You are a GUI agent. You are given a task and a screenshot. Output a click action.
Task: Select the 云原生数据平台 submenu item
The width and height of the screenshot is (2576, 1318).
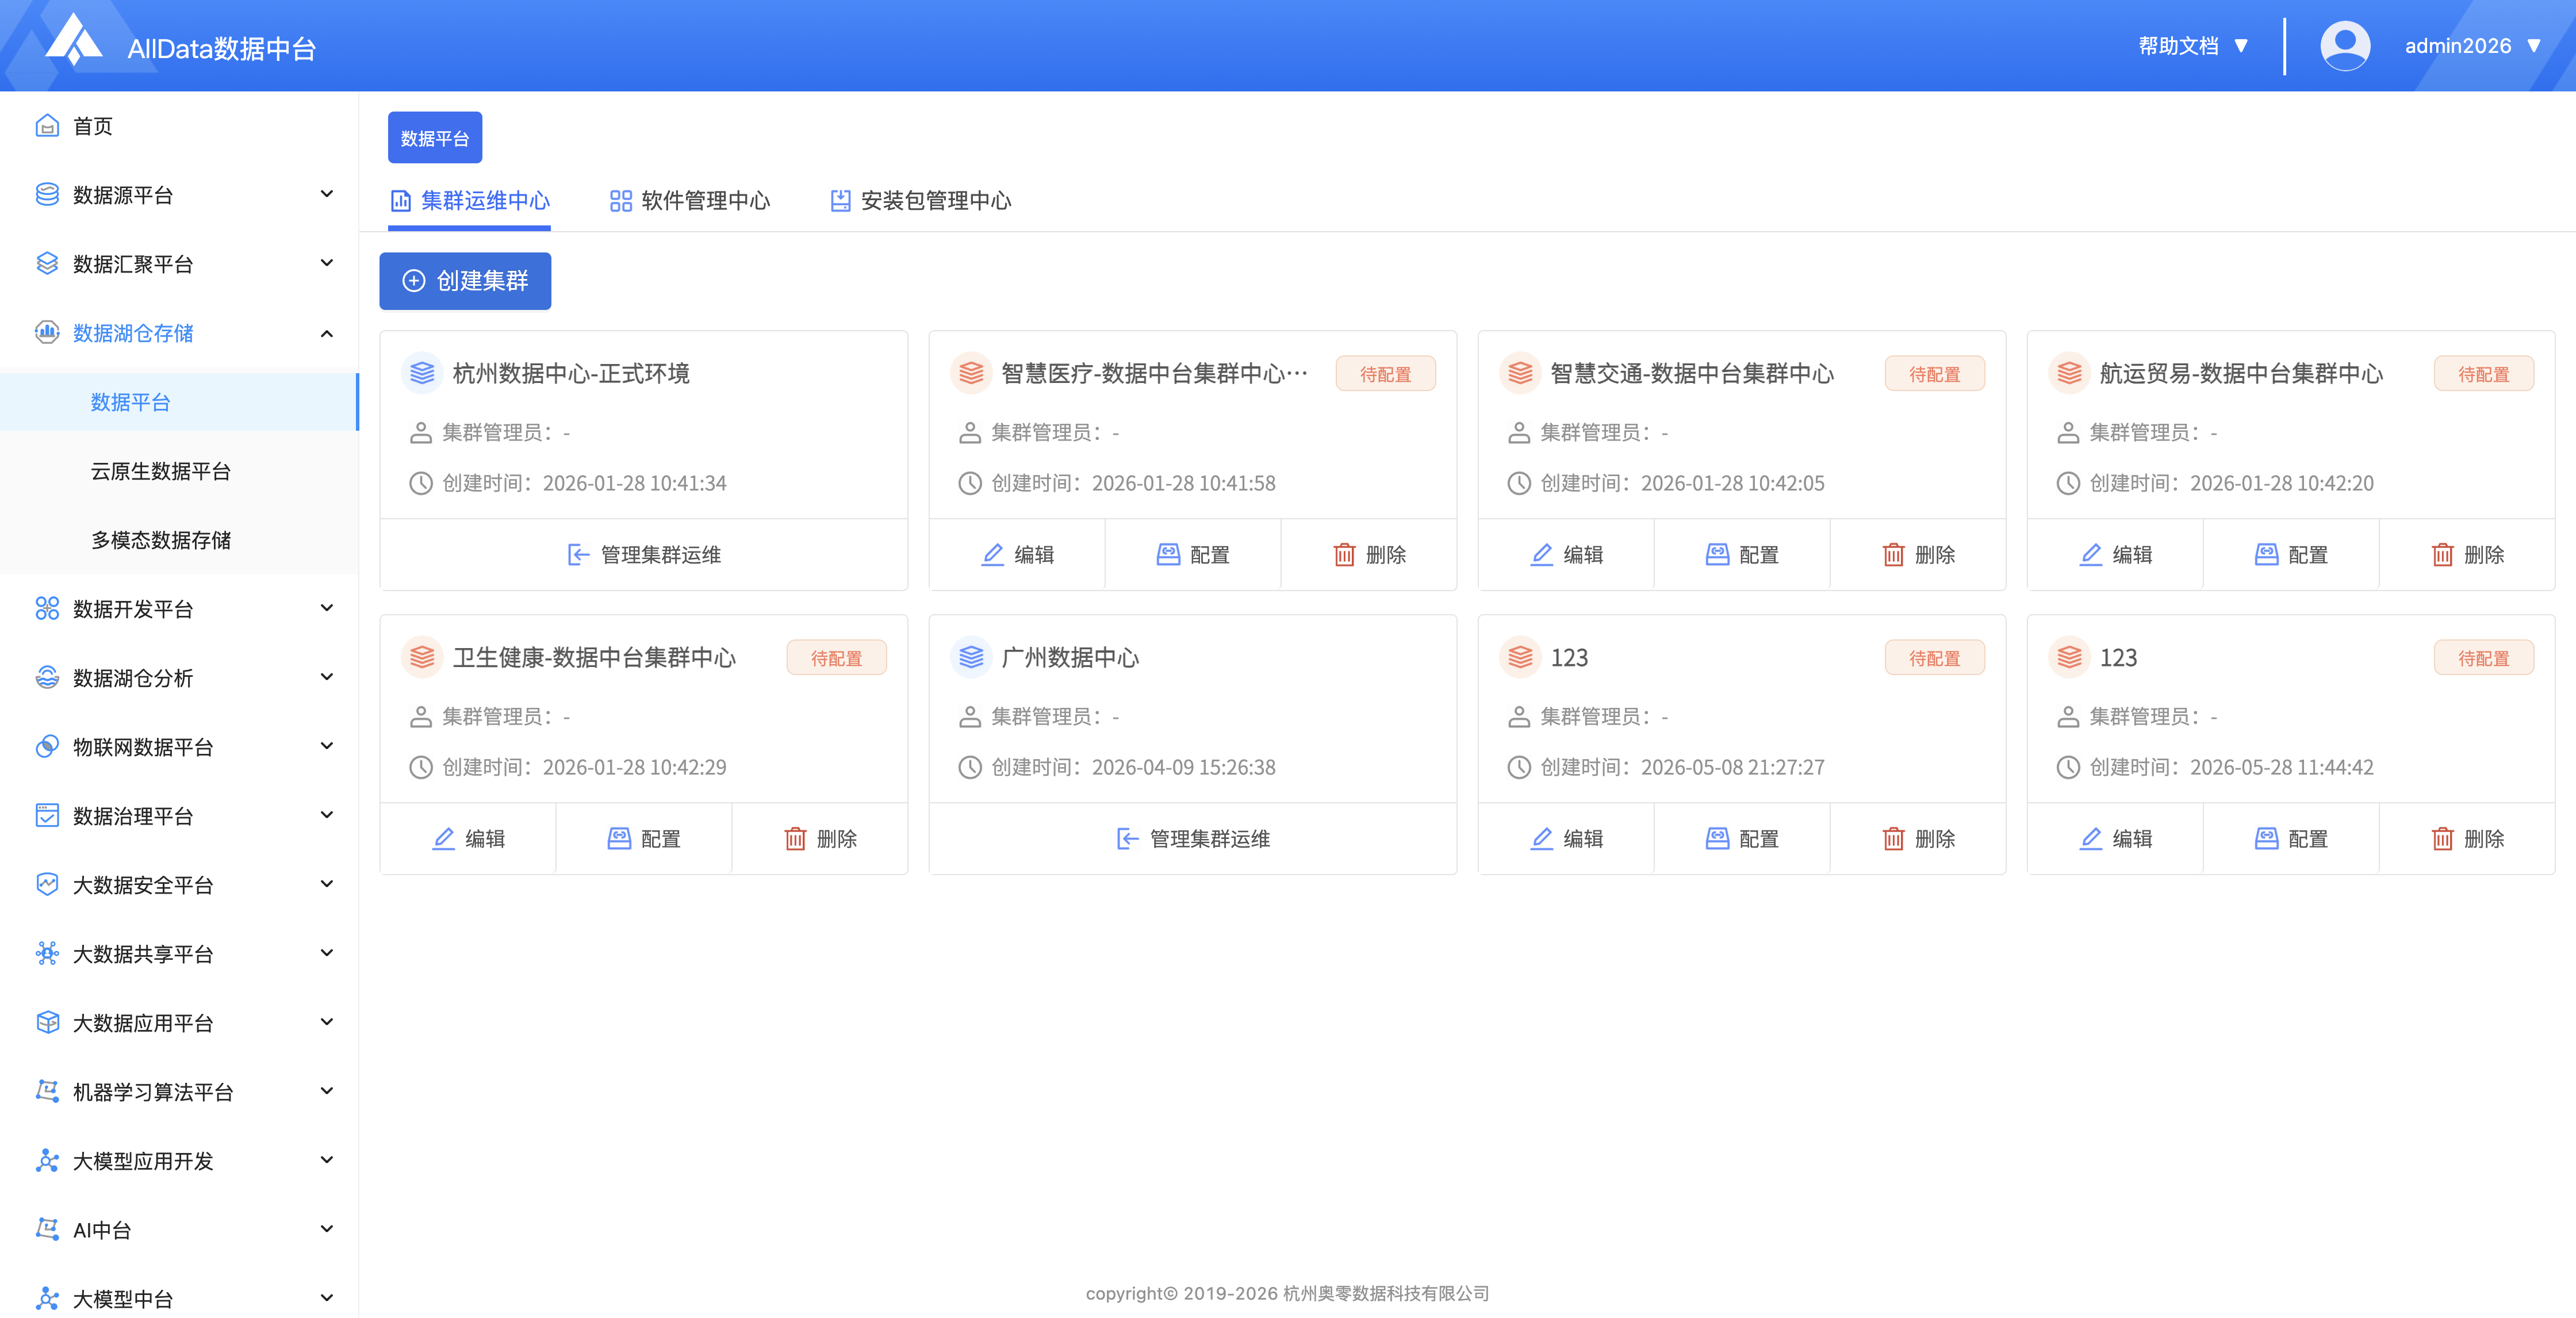(179, 471)
